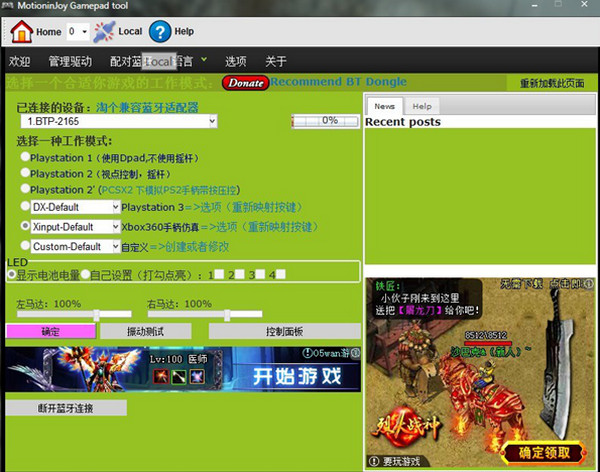Click 确定领取 button in game ad
The height and width of the screenshot is (472, 600).
[544, 453]
